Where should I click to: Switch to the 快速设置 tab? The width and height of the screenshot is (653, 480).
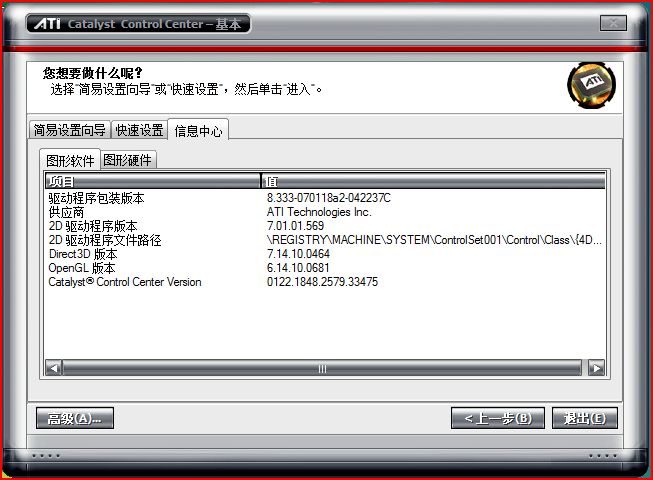[x=139, y=130]
